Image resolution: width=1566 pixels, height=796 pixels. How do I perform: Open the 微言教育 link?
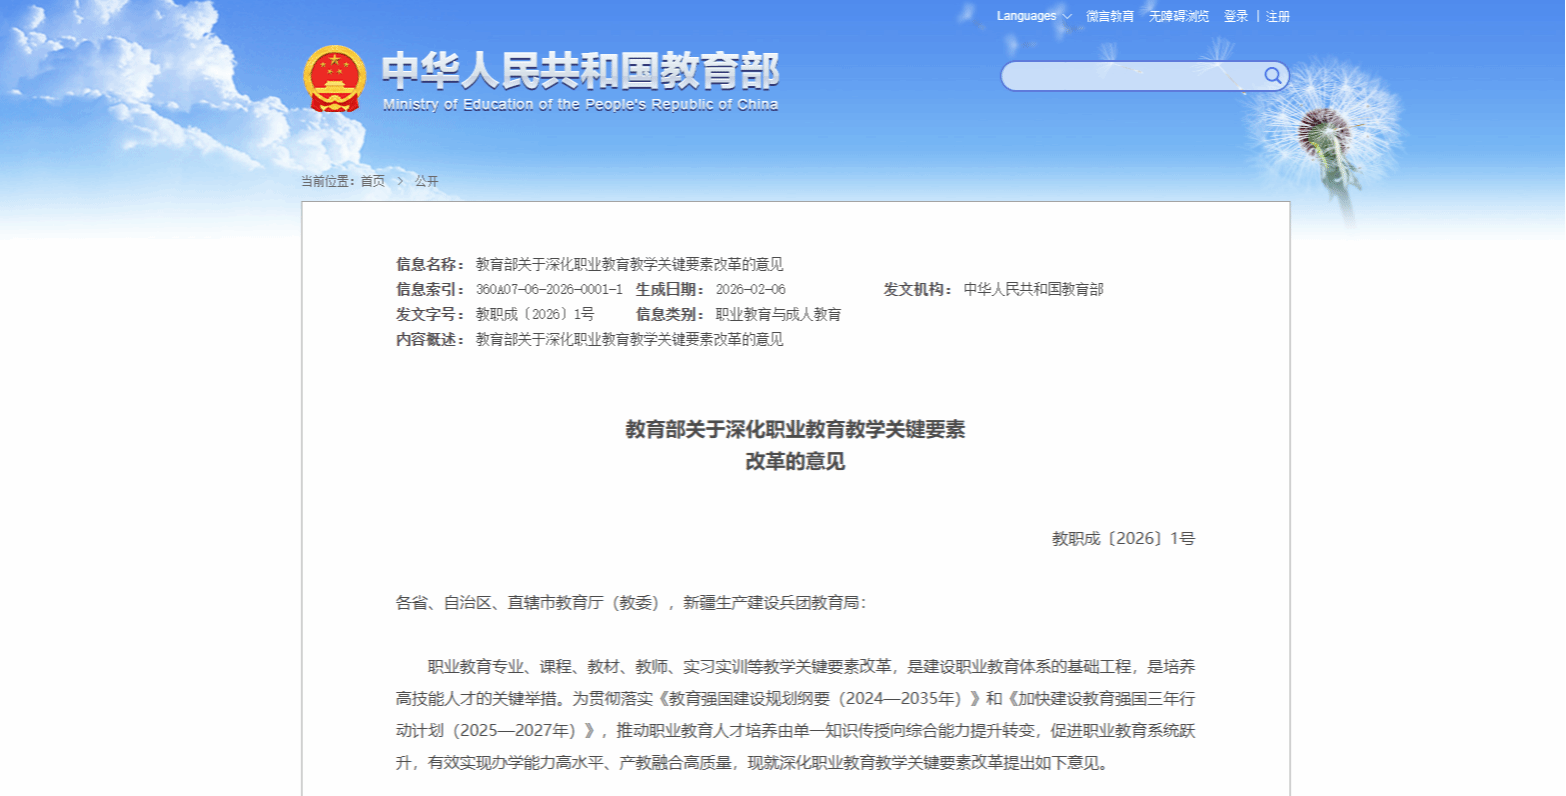[x=1110, y=16]
